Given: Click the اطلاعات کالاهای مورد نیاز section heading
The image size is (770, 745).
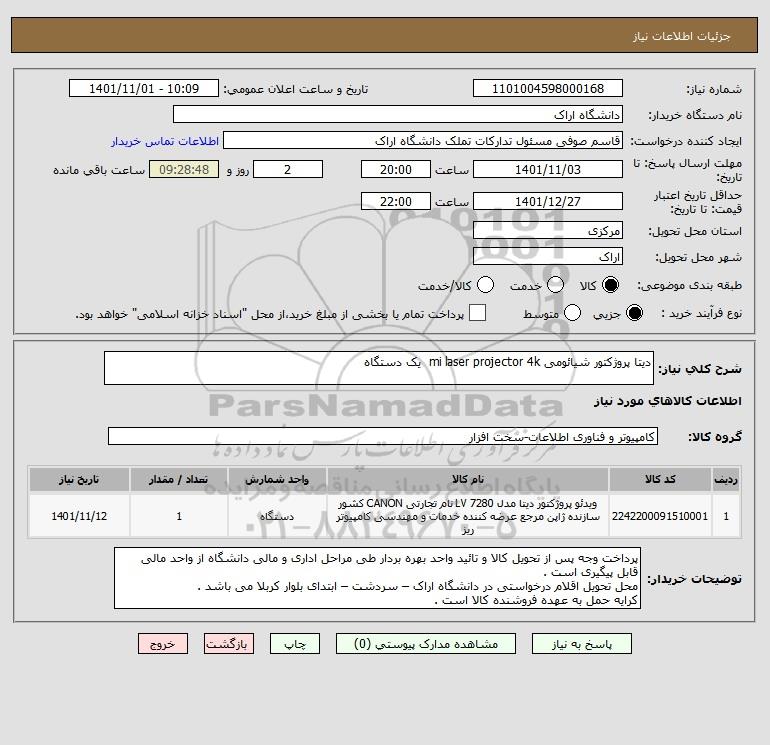Looking at the screenshot, I should tap(668, 401).
